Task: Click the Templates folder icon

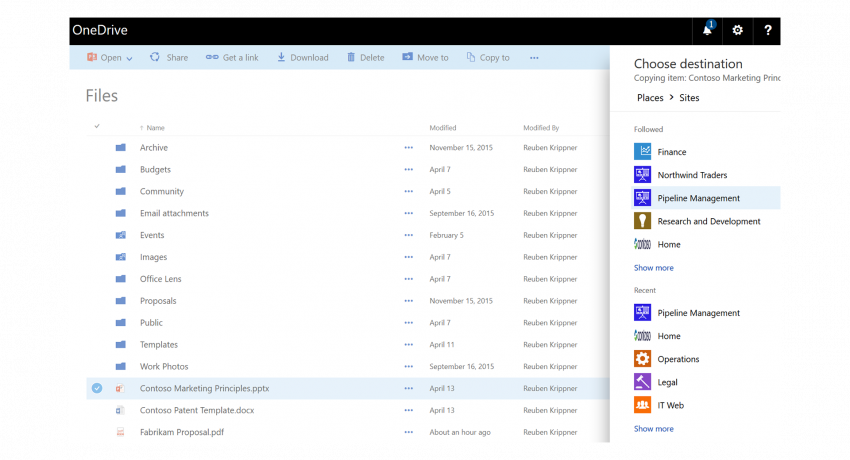Action: (120, 345)
